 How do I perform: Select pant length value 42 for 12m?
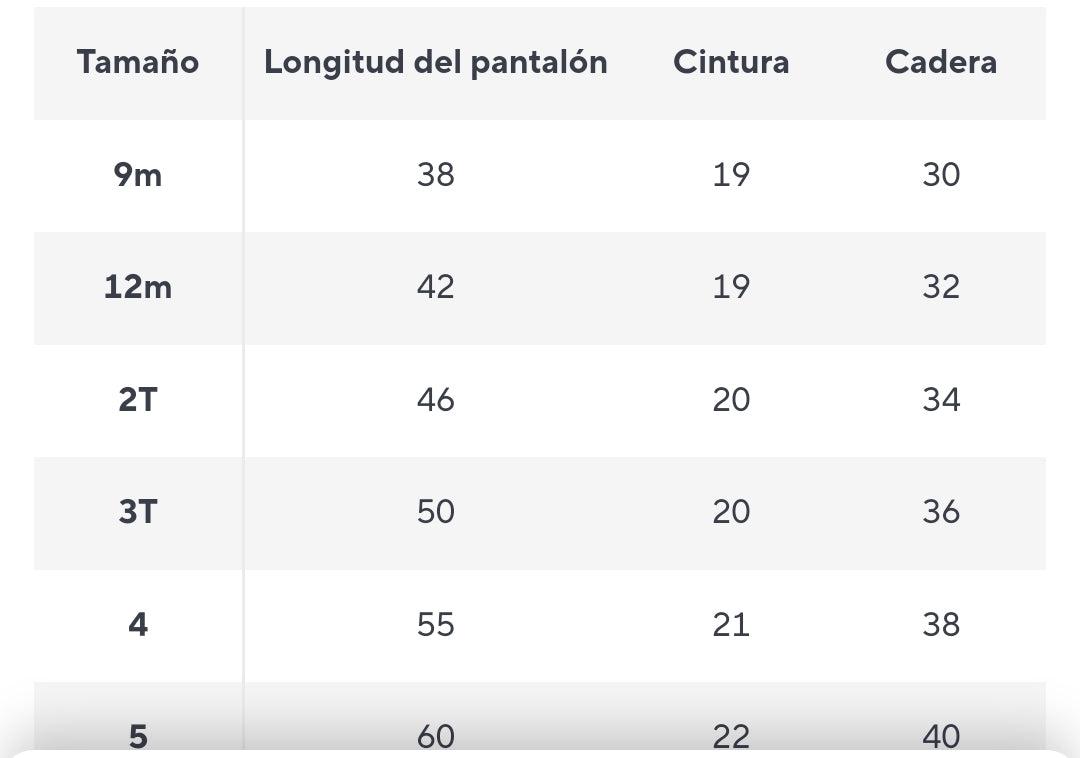point(435,287)
